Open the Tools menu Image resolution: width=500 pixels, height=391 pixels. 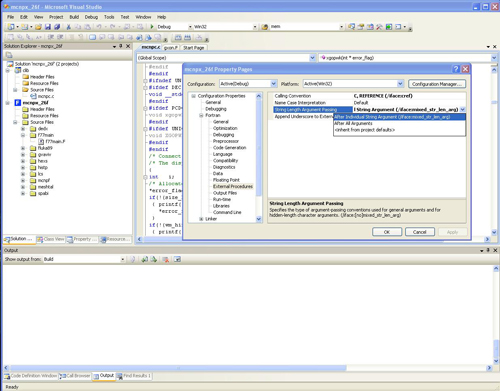[109, 17]
